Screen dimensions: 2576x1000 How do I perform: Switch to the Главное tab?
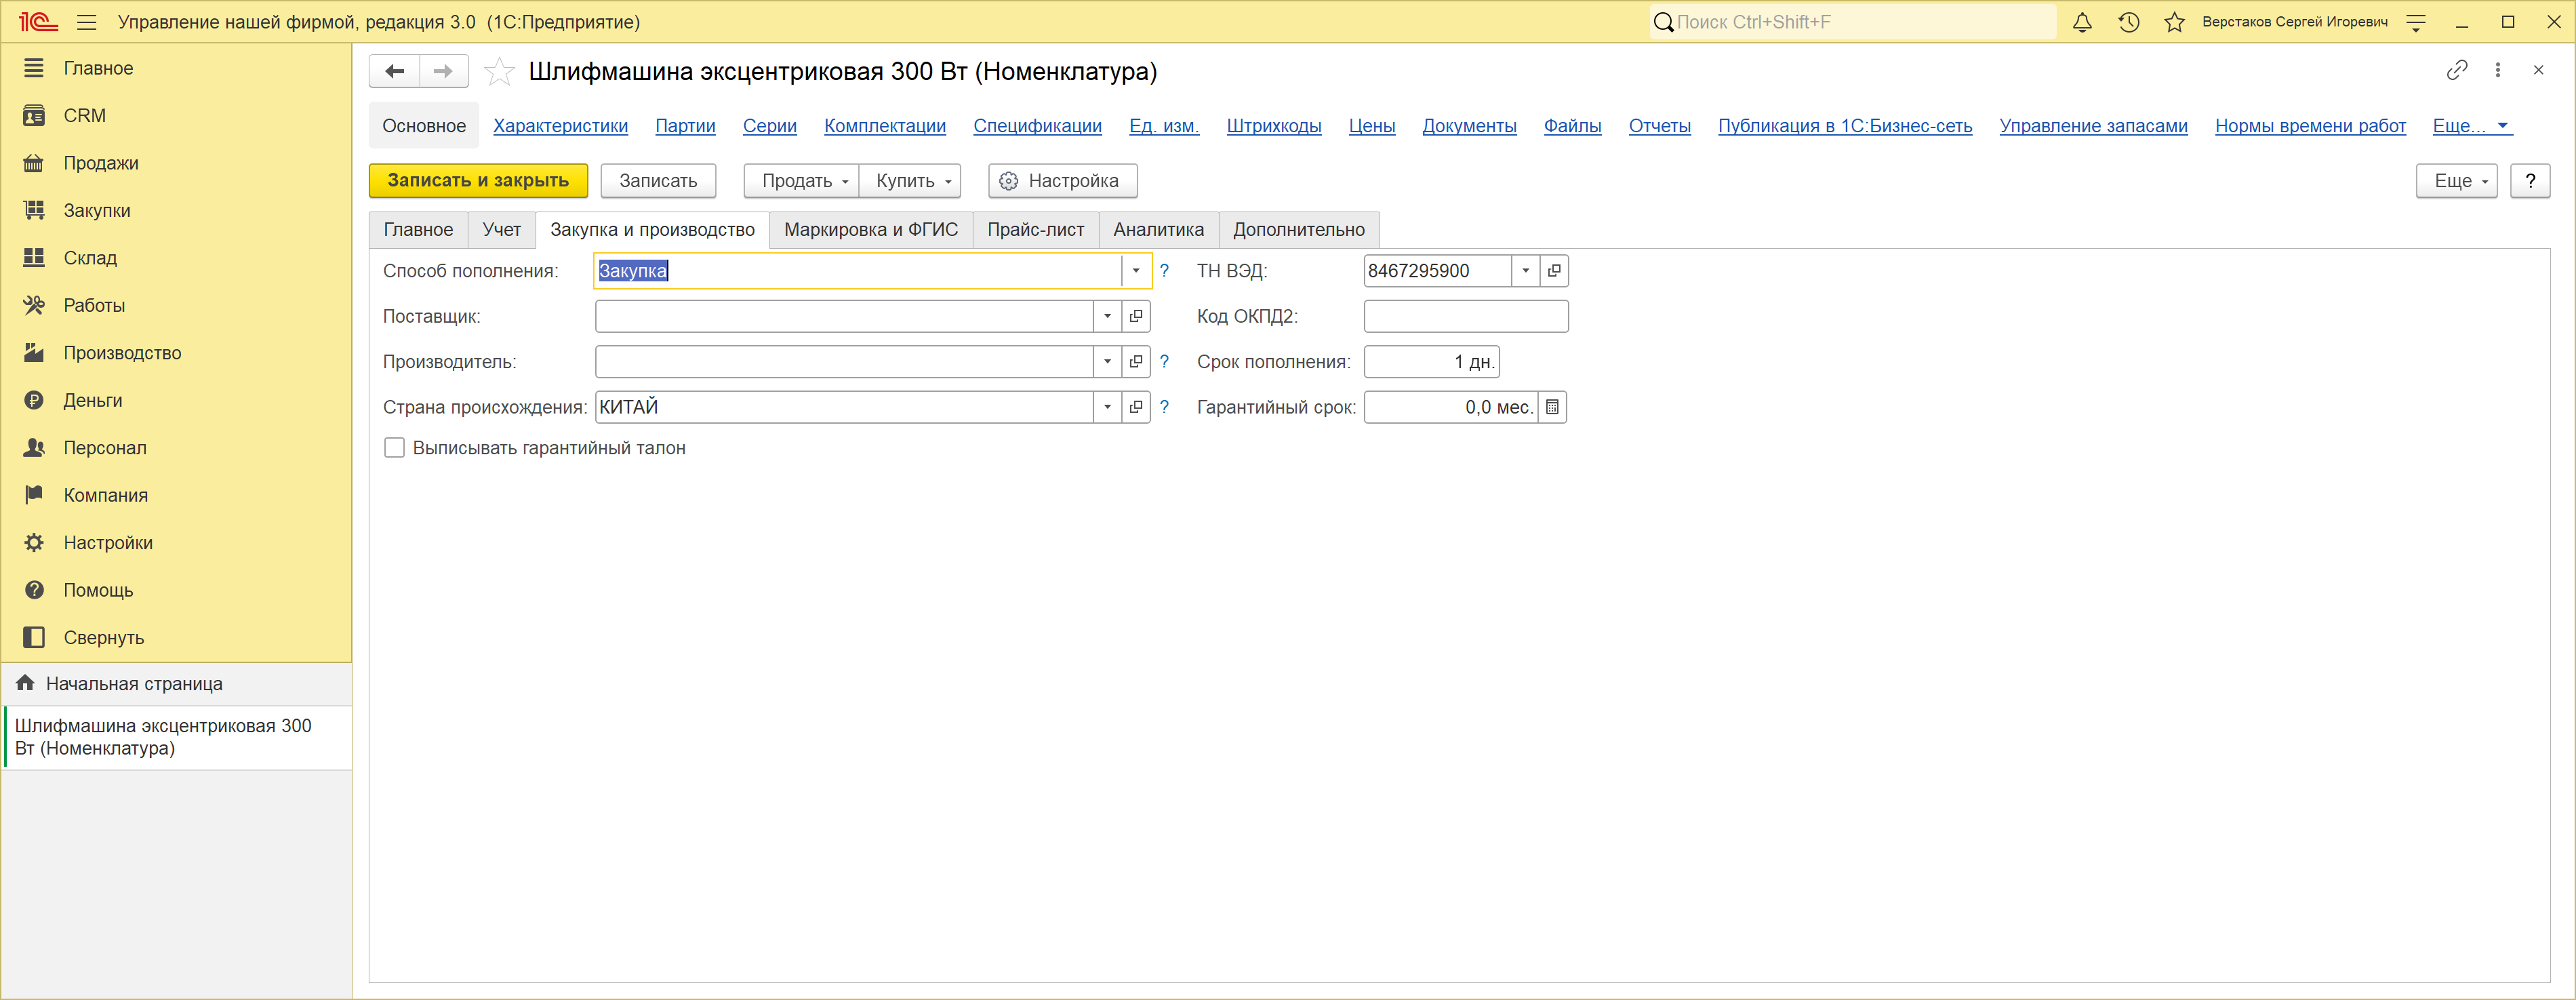coord(418,230)
